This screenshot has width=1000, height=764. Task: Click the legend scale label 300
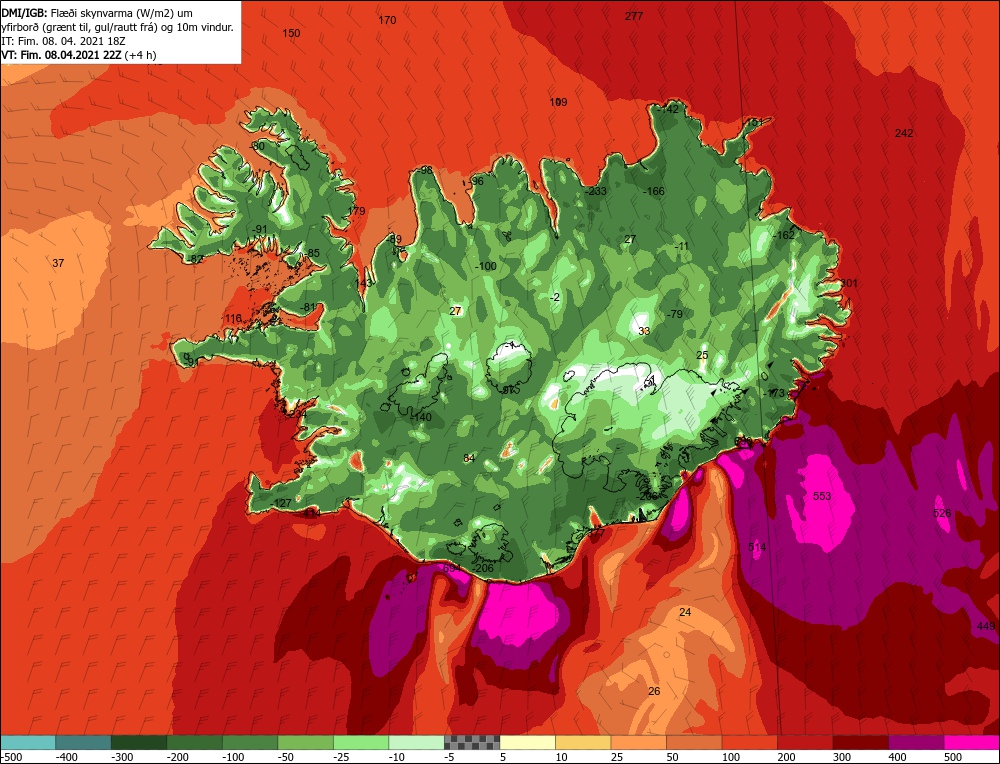(842, 757)
